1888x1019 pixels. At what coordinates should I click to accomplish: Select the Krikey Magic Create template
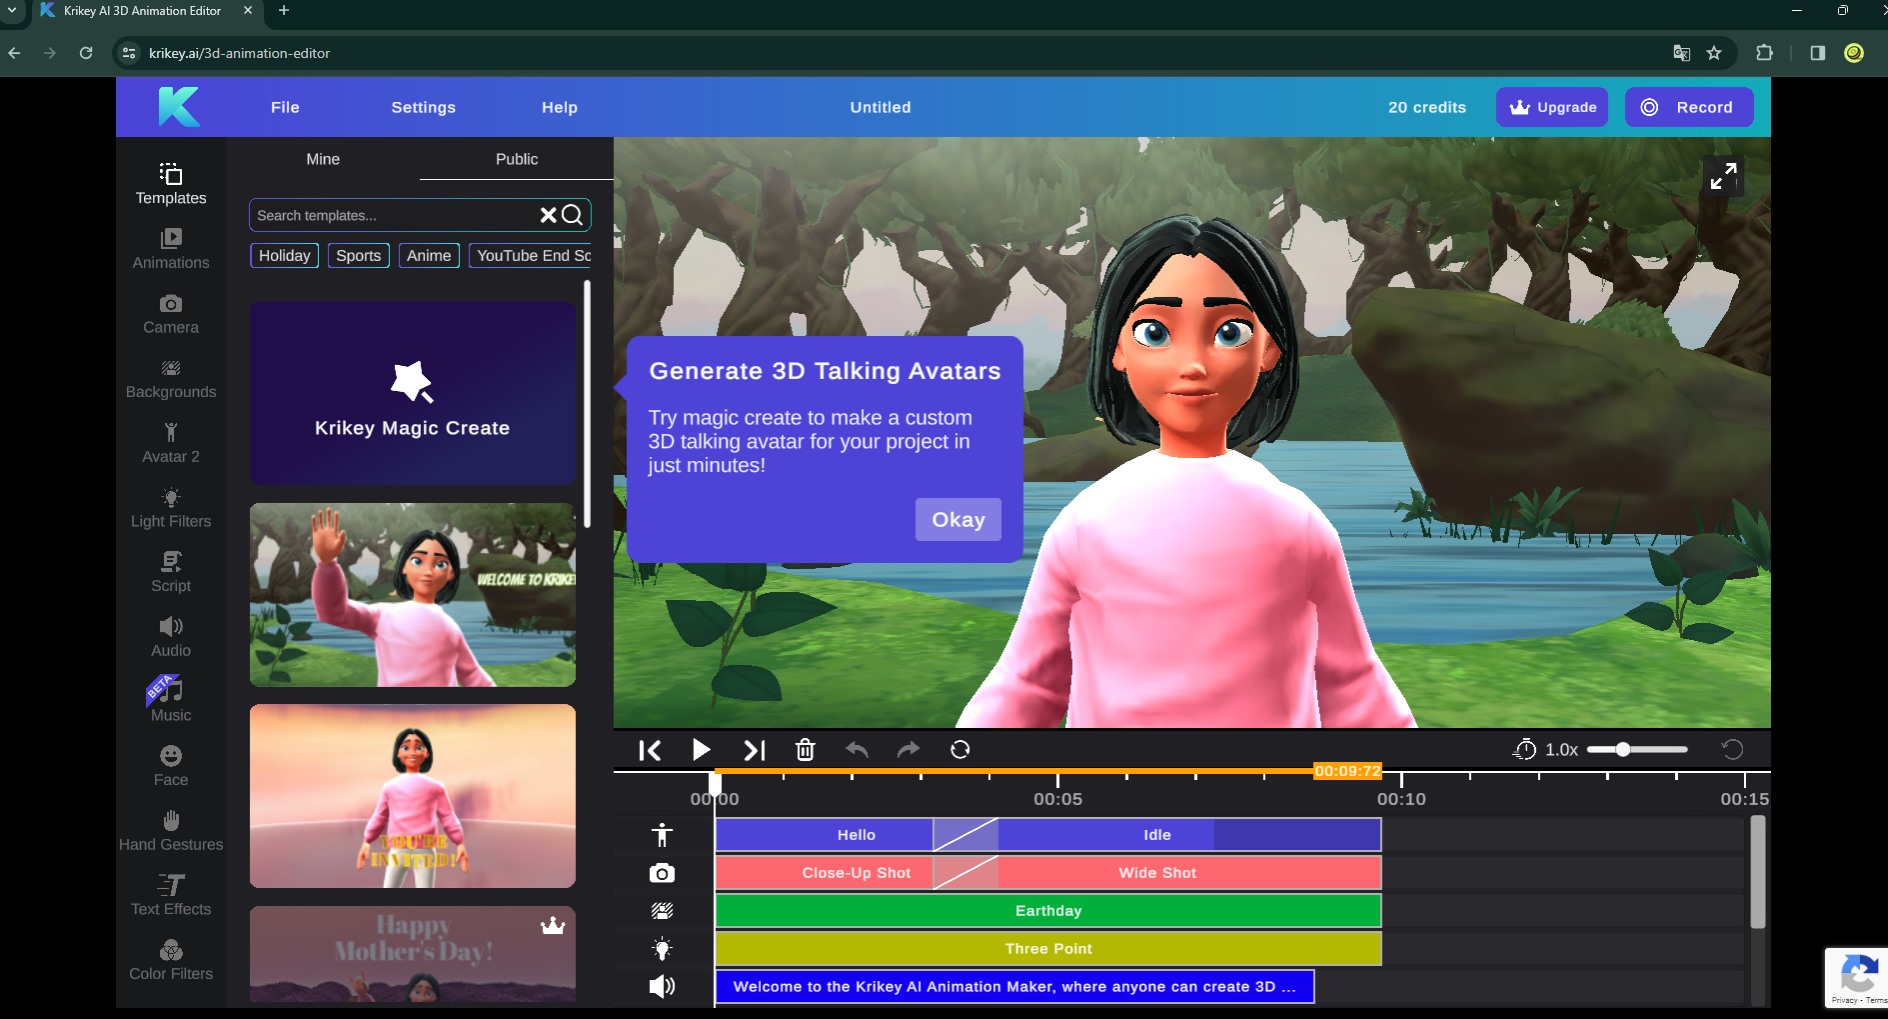413,393
